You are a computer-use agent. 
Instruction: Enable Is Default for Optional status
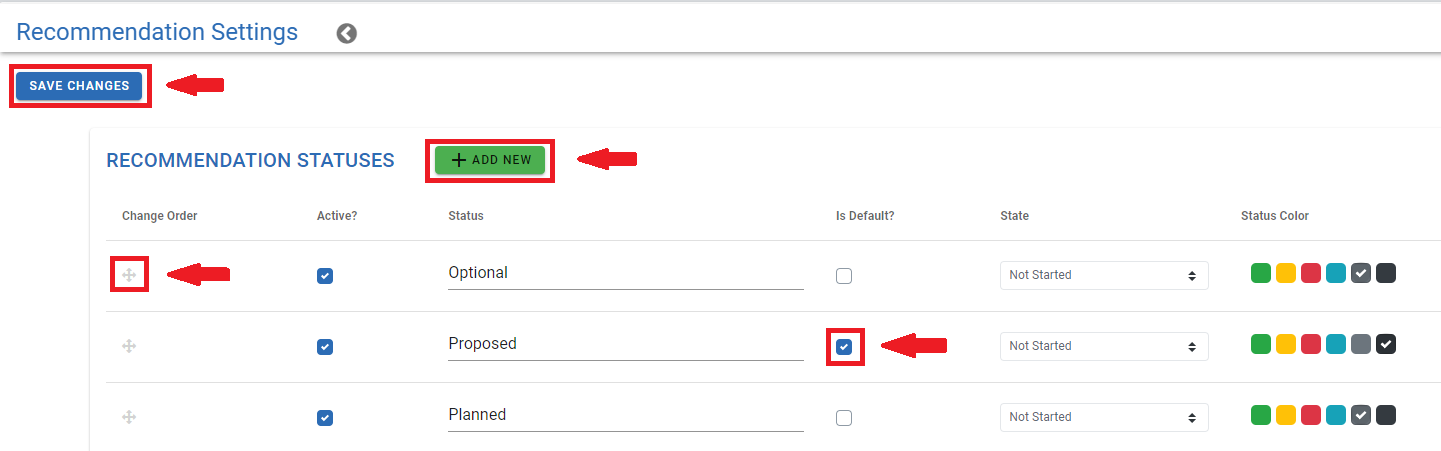[x=844, y=276]
